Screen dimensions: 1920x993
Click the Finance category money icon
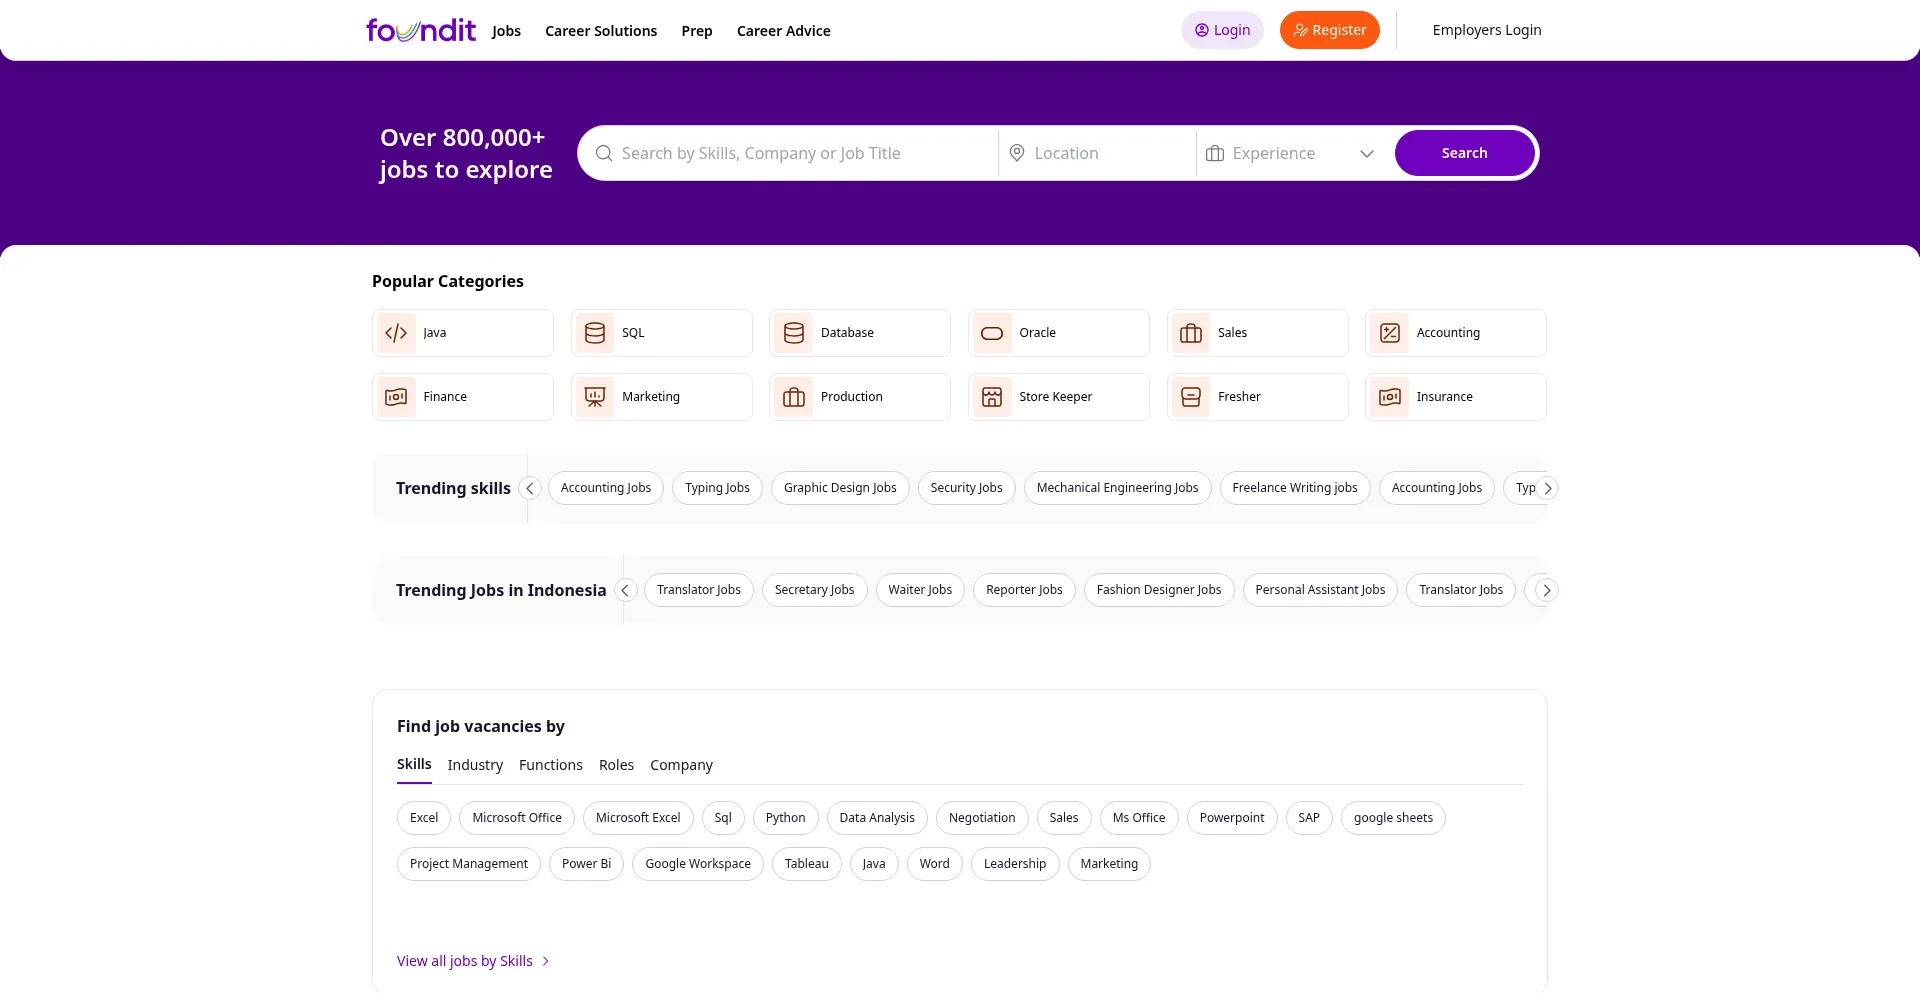coord(396,397)
